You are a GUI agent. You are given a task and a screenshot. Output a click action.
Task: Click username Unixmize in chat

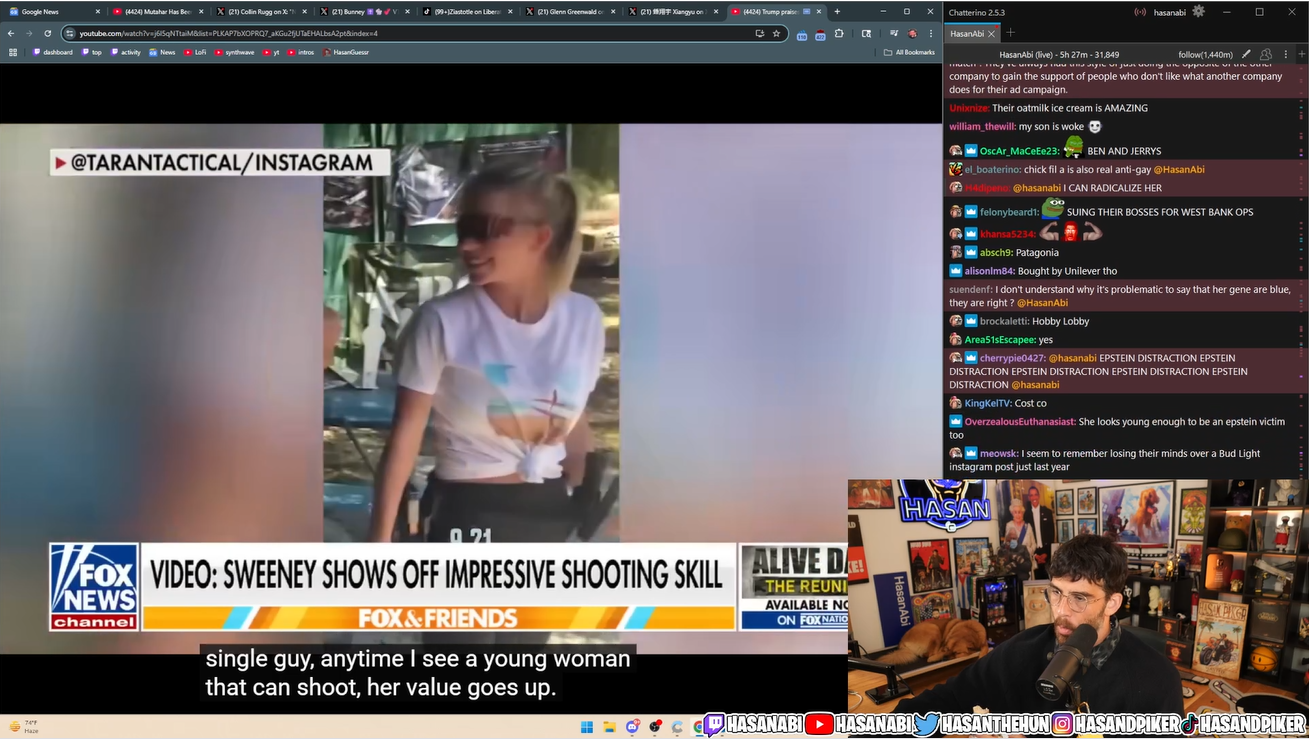[969, 108]
